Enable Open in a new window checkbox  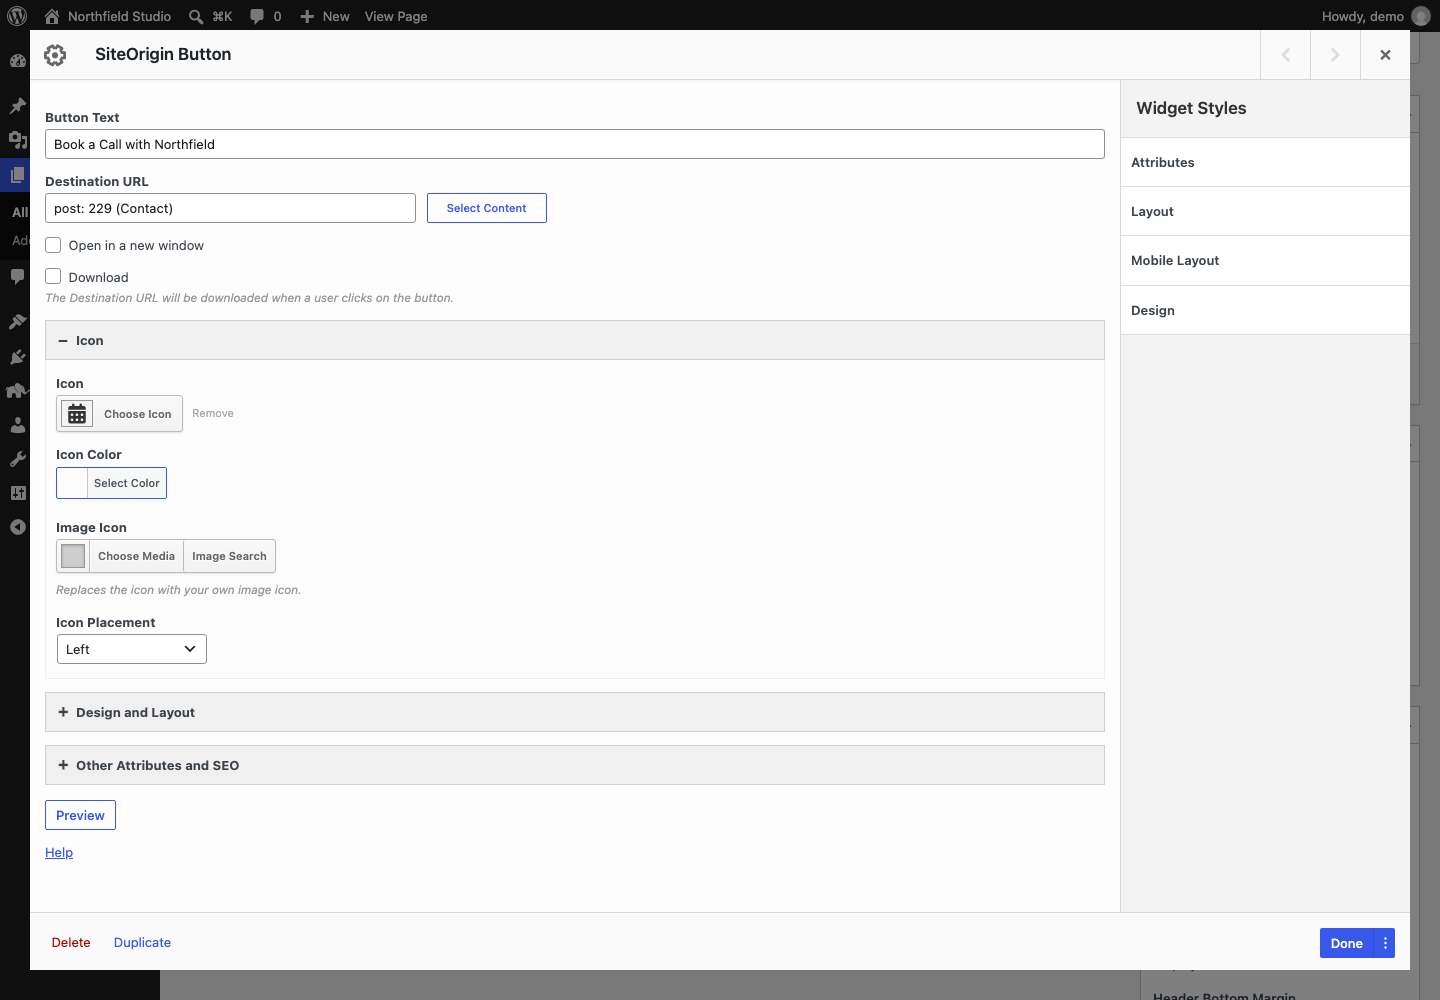coord(53,245)
